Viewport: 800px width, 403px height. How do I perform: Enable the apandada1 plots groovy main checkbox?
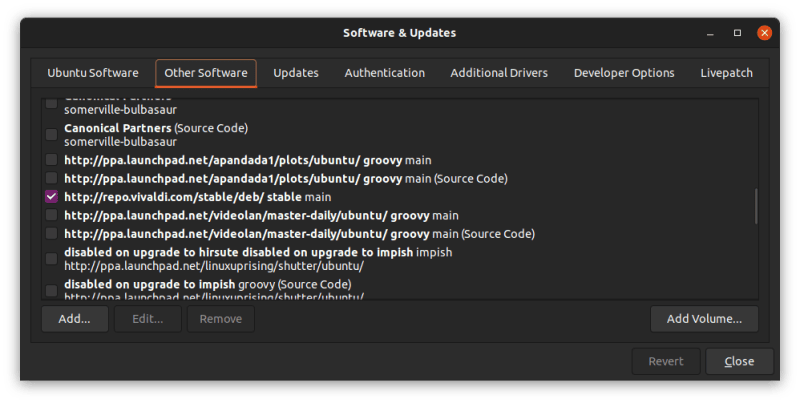click(x=52, y=160)
